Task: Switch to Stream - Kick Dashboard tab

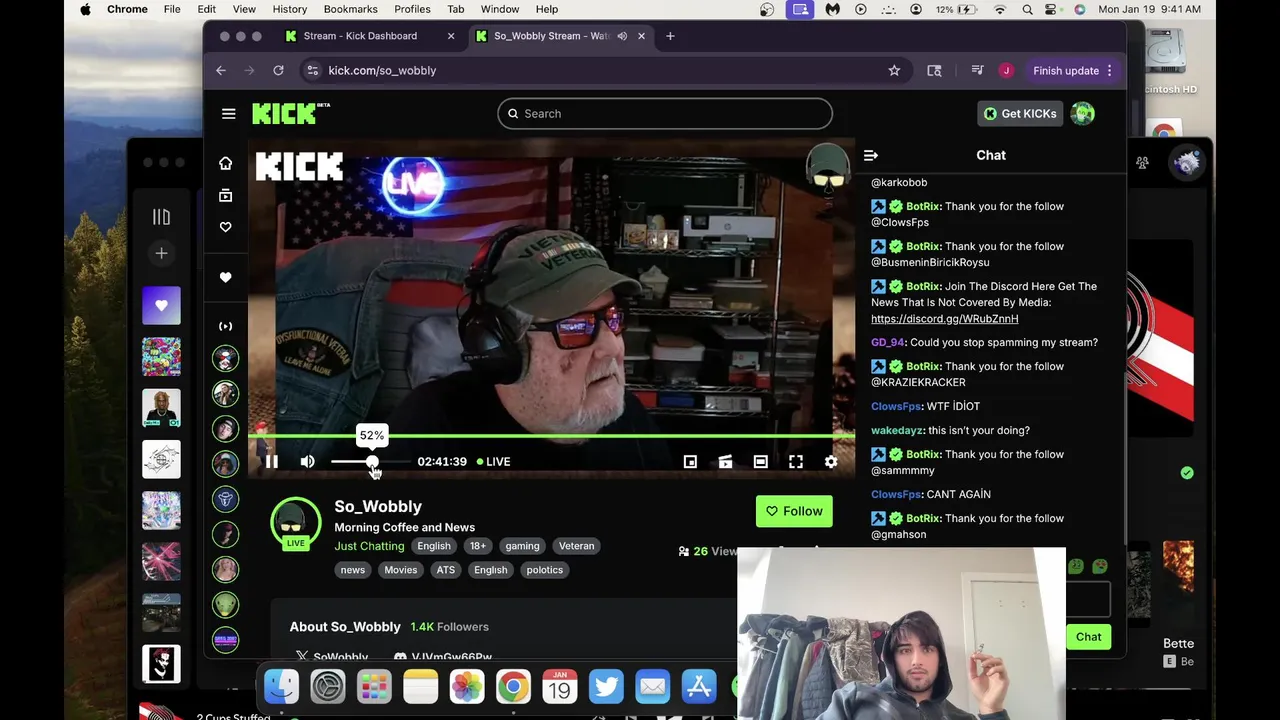Action: tap(369, 36)
